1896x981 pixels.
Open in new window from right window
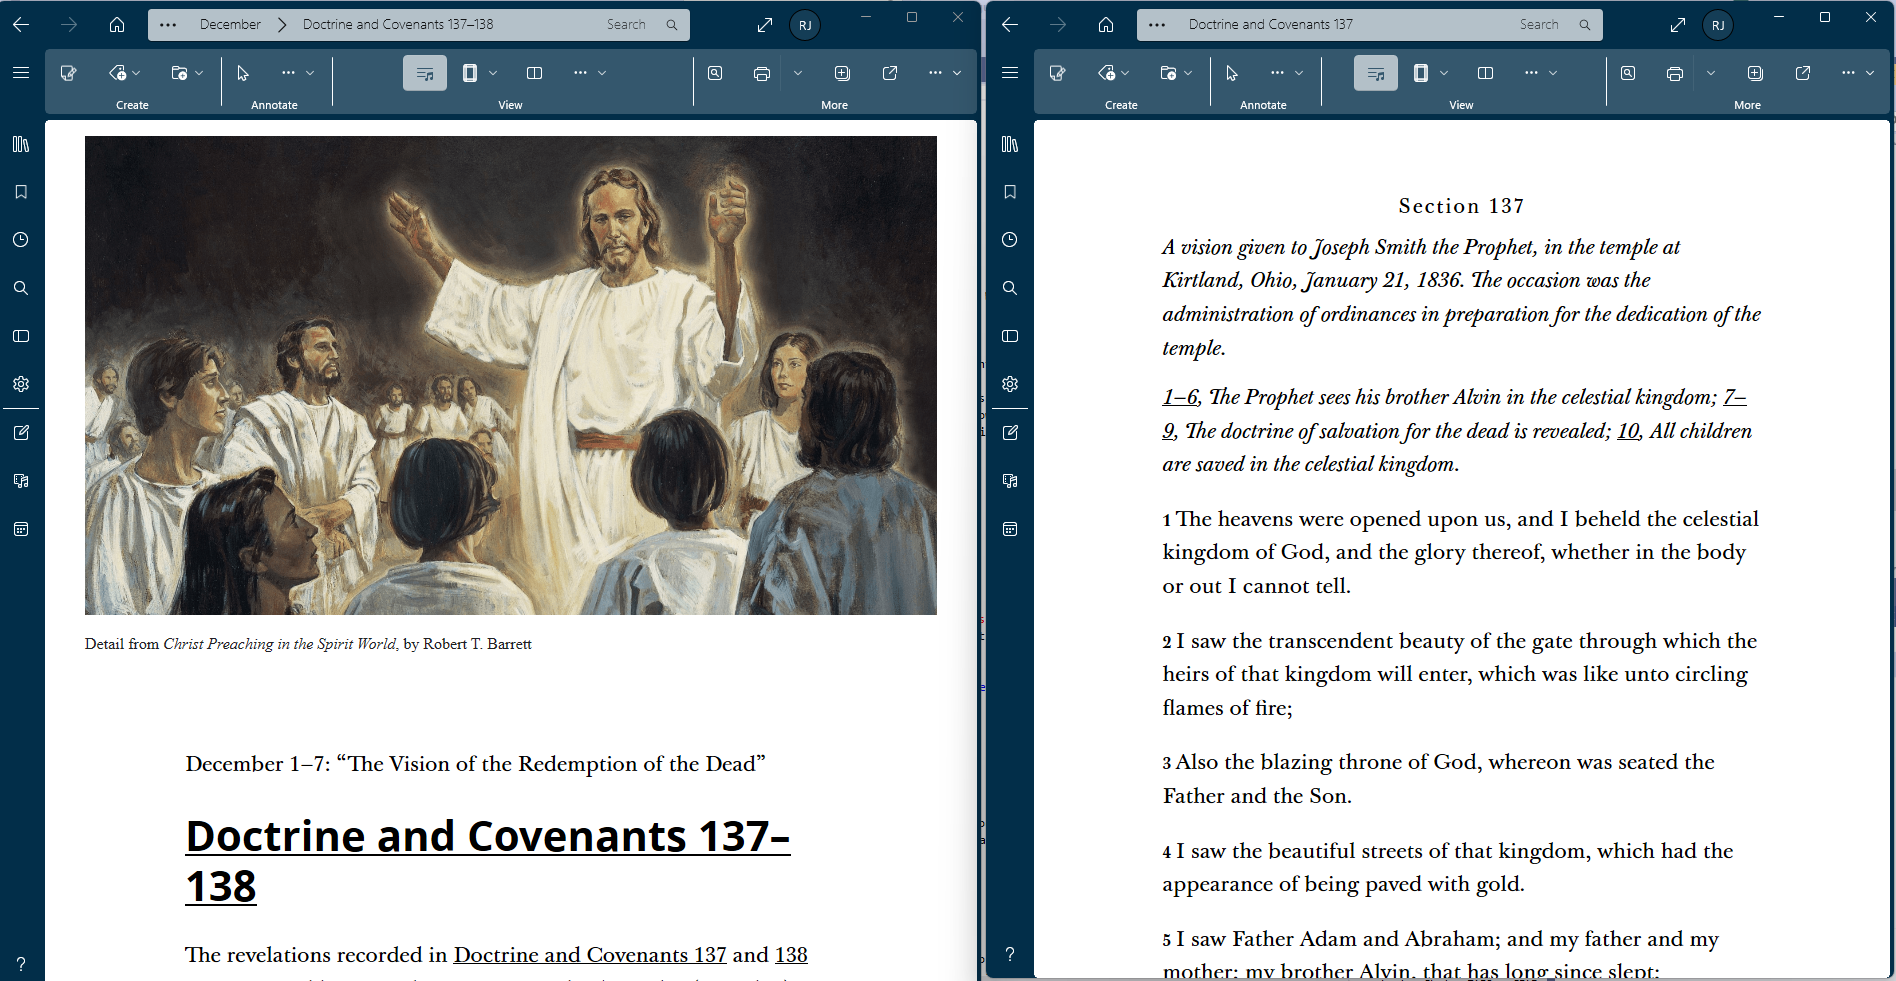pyautogui.click(x=1803, y=73)
